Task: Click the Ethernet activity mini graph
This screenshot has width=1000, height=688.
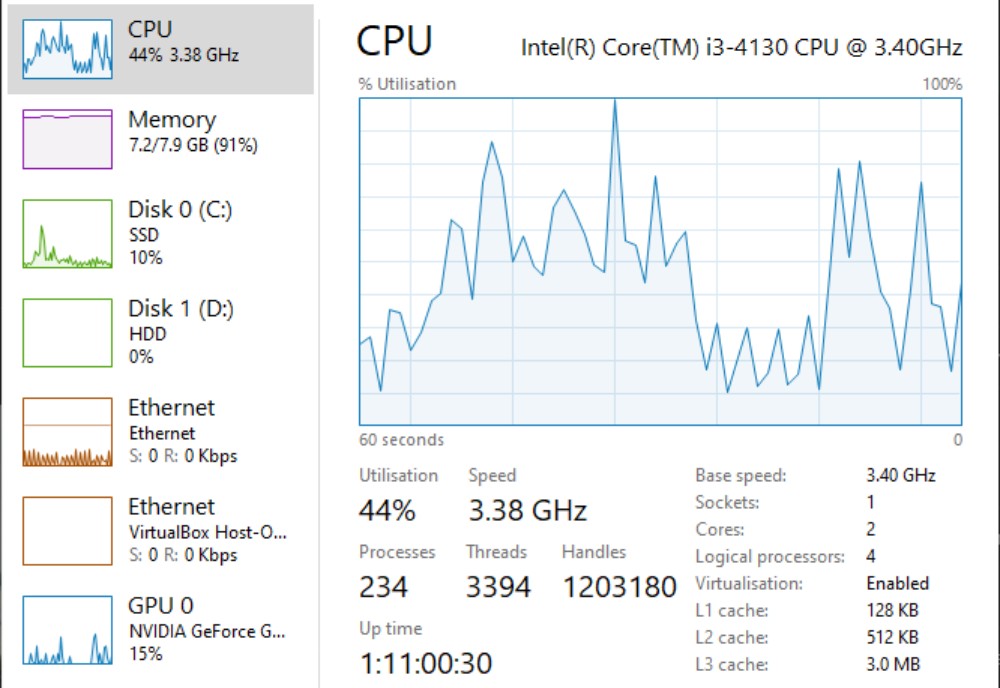Action: coord(65,432)
